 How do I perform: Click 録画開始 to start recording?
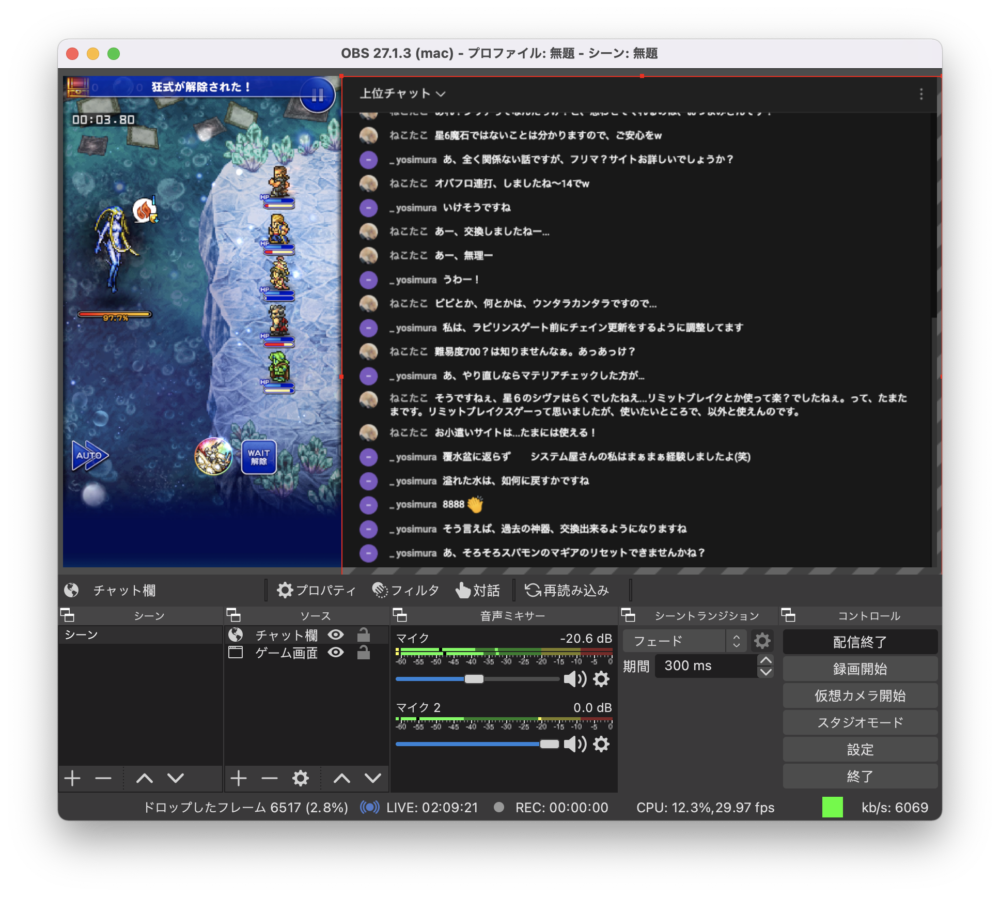pyautogui.click(x=860, y=669)
